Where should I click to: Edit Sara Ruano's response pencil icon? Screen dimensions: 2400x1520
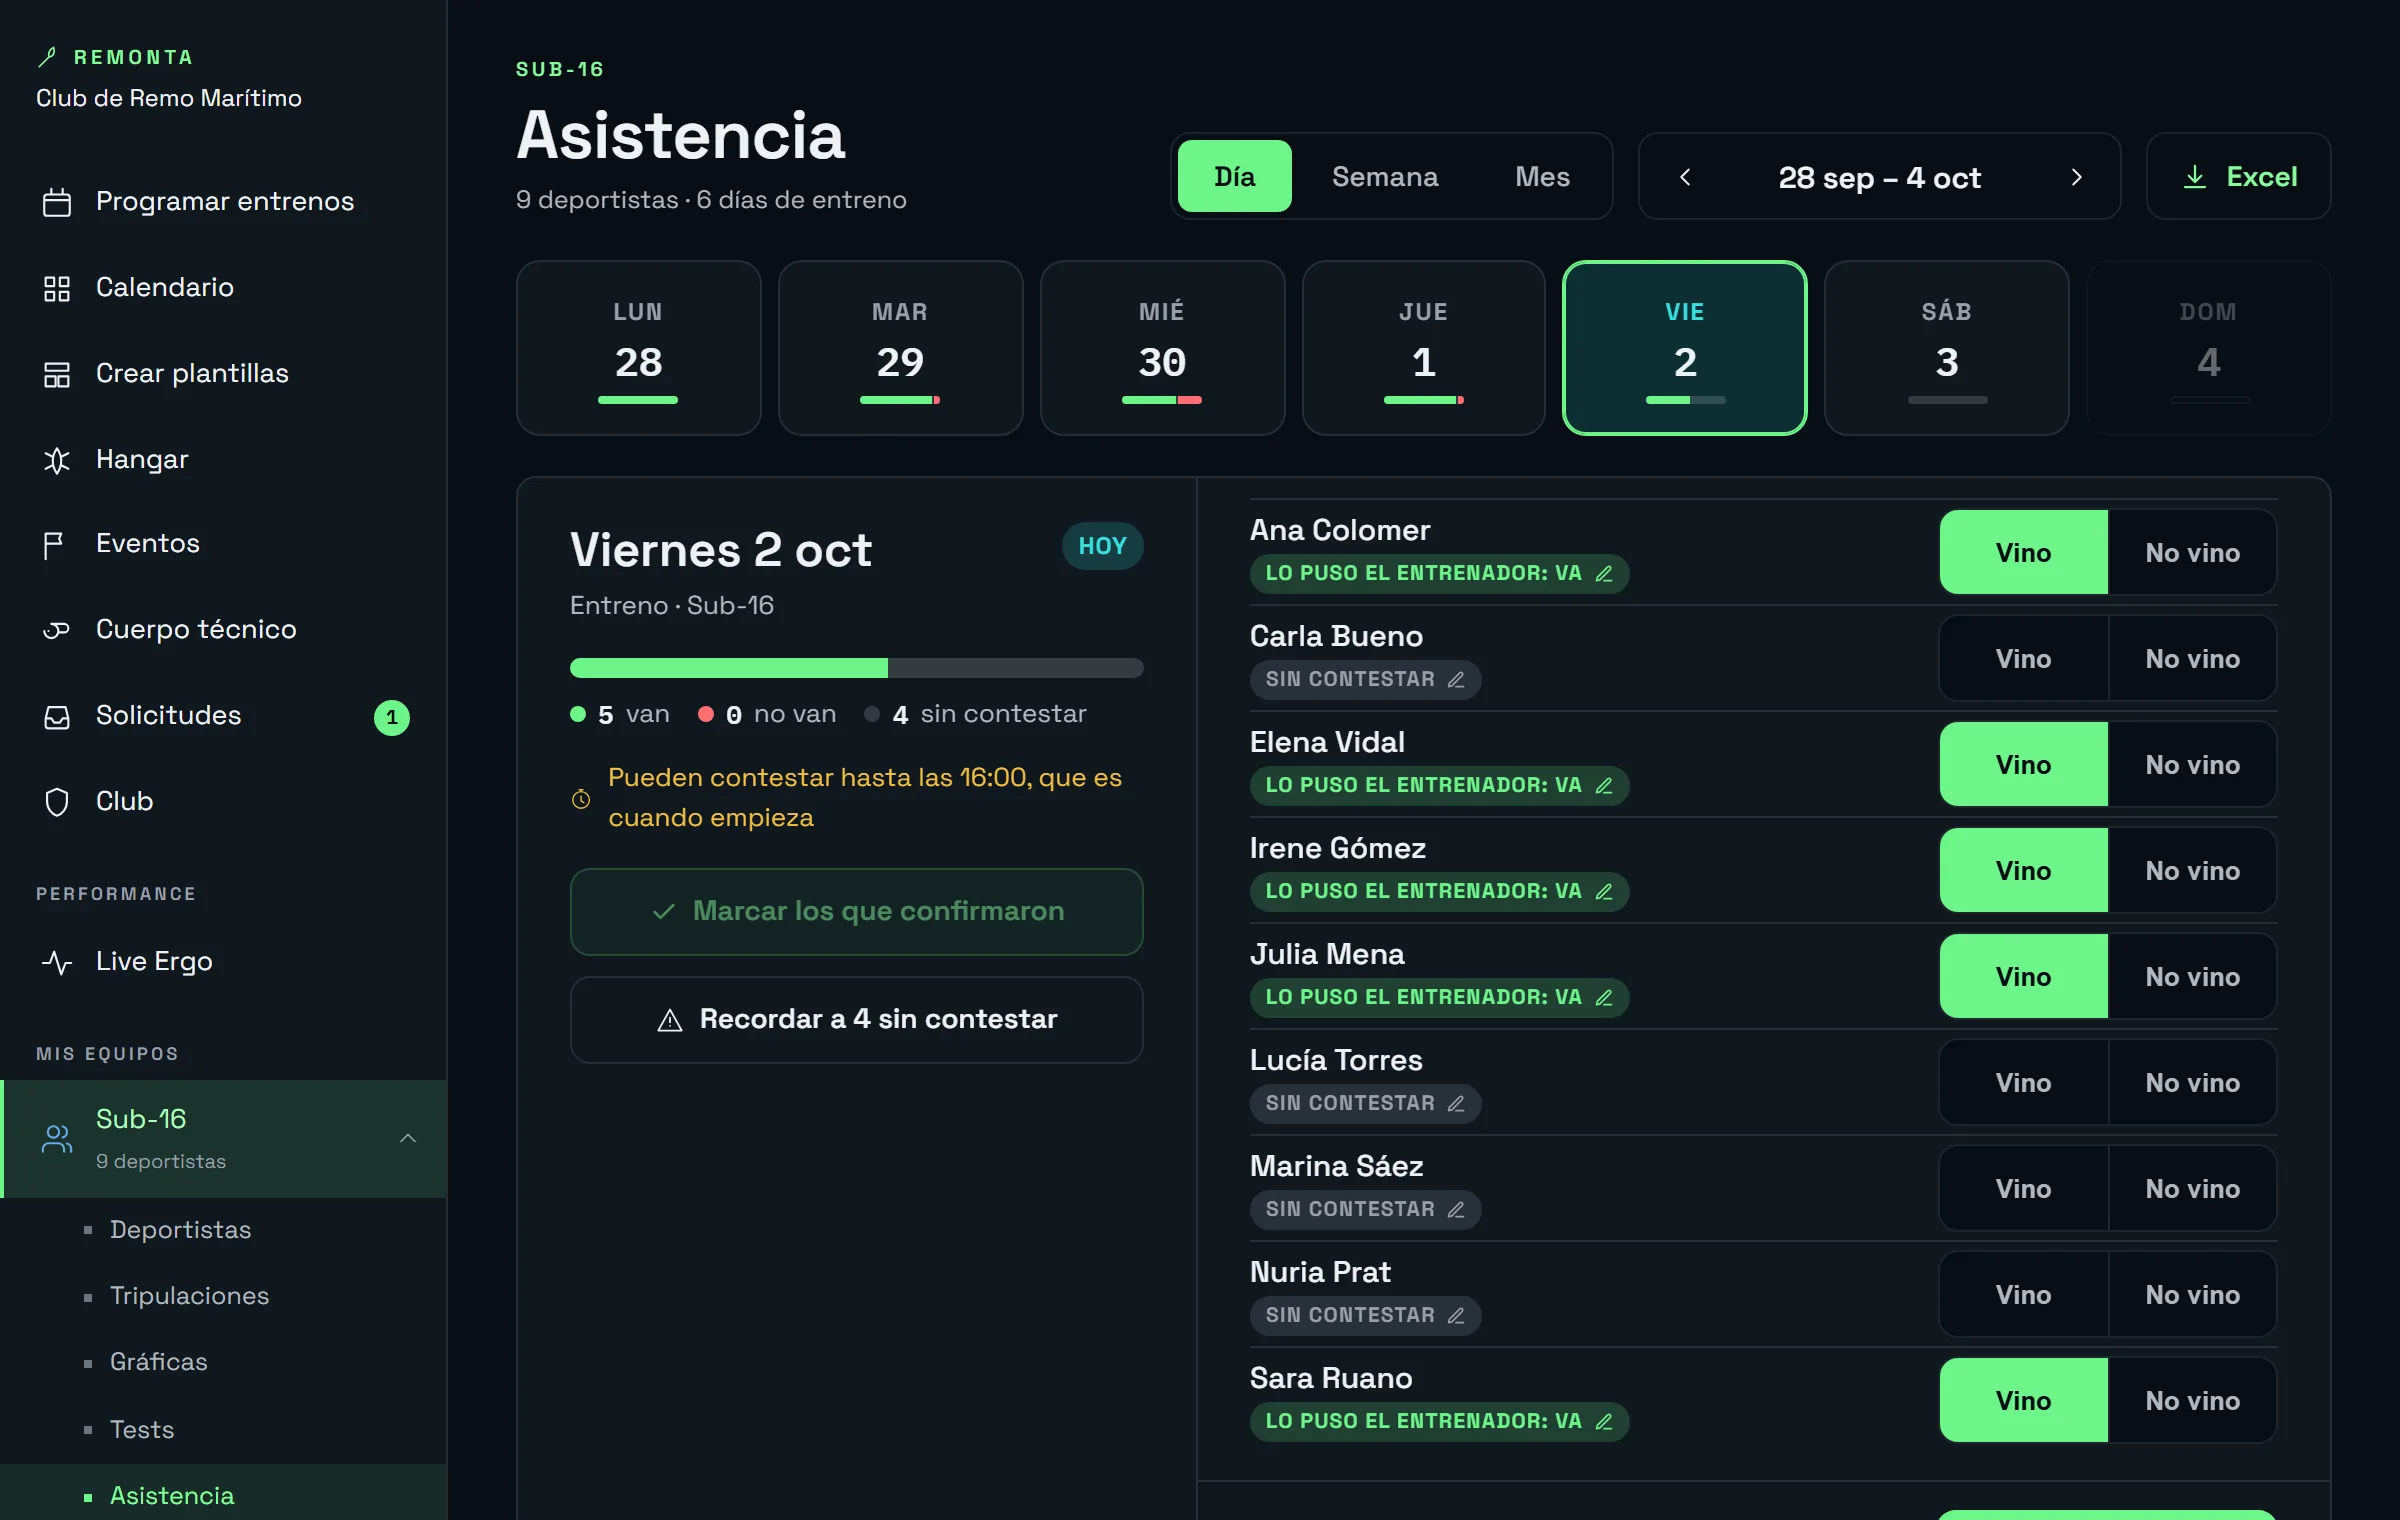pos(1603,1422)
